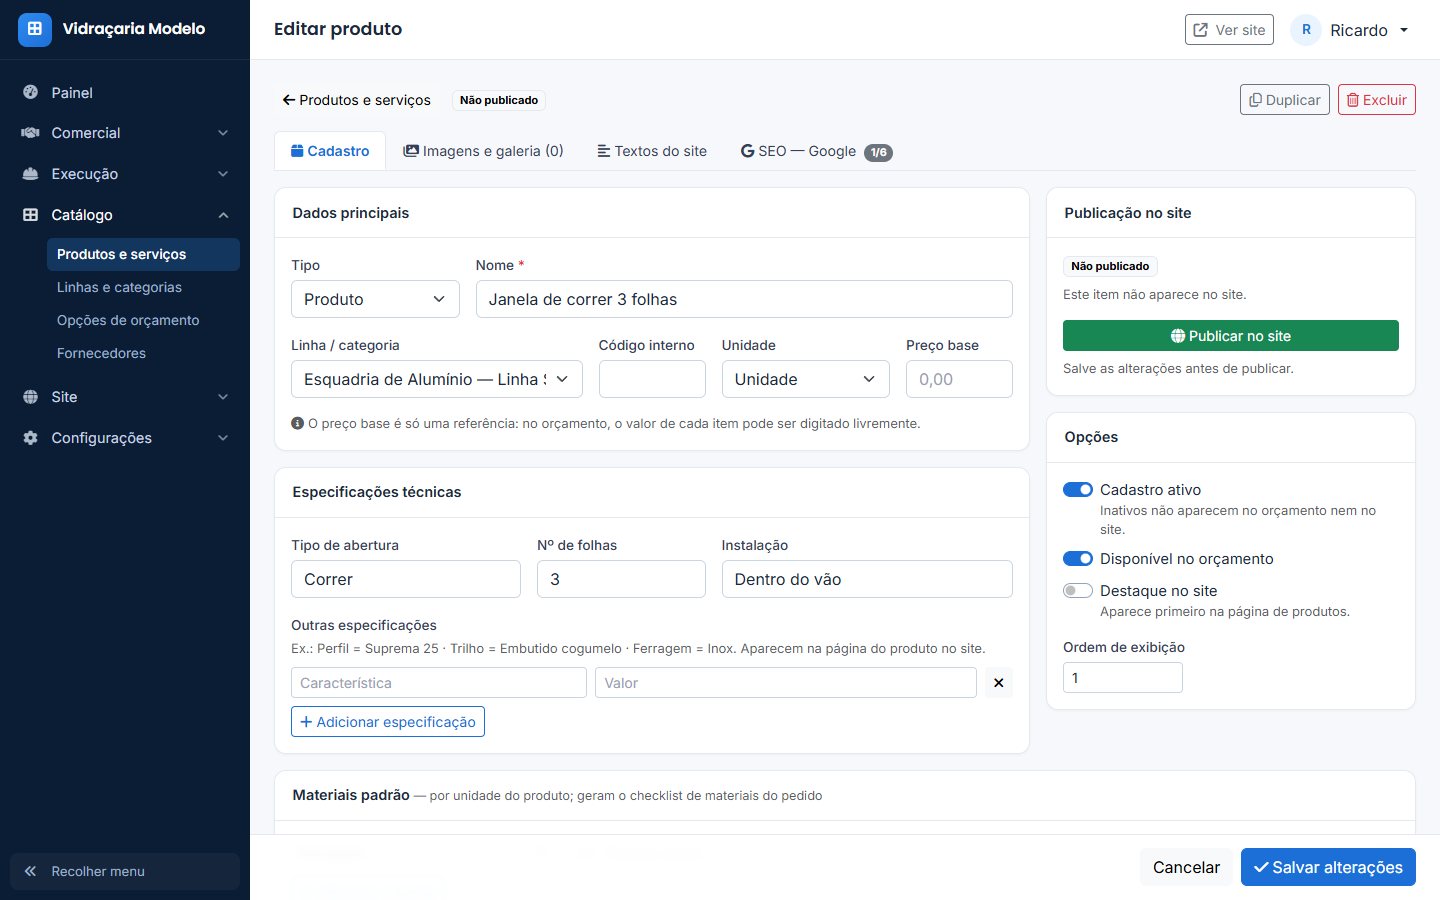The height and width of the screenshot is (900, 1440).
Task: Click Adicionar especificação button
Action: (x=388, y=722)
